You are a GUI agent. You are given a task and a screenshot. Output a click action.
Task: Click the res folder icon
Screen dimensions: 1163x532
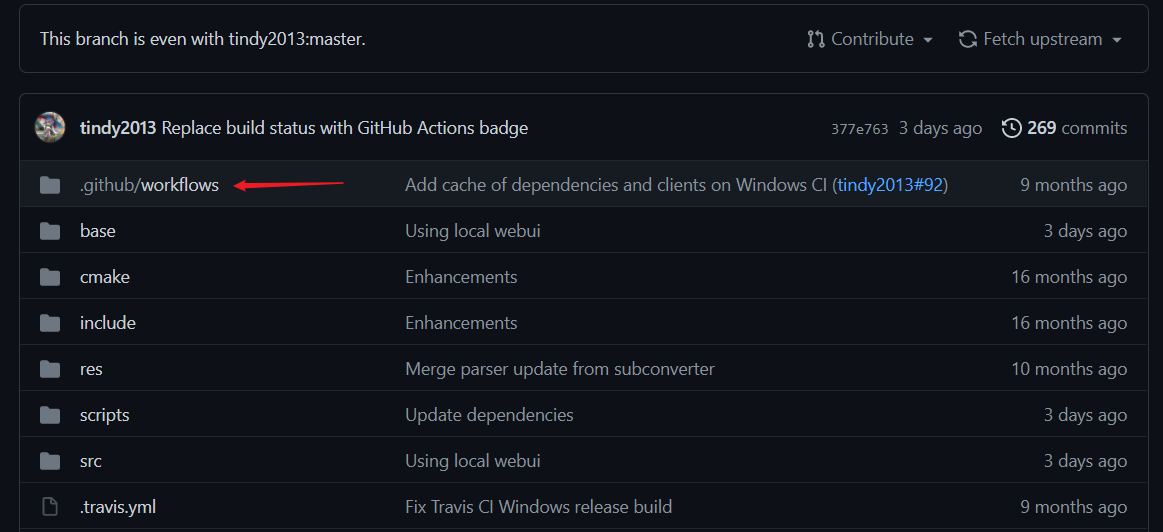(50, 369)
